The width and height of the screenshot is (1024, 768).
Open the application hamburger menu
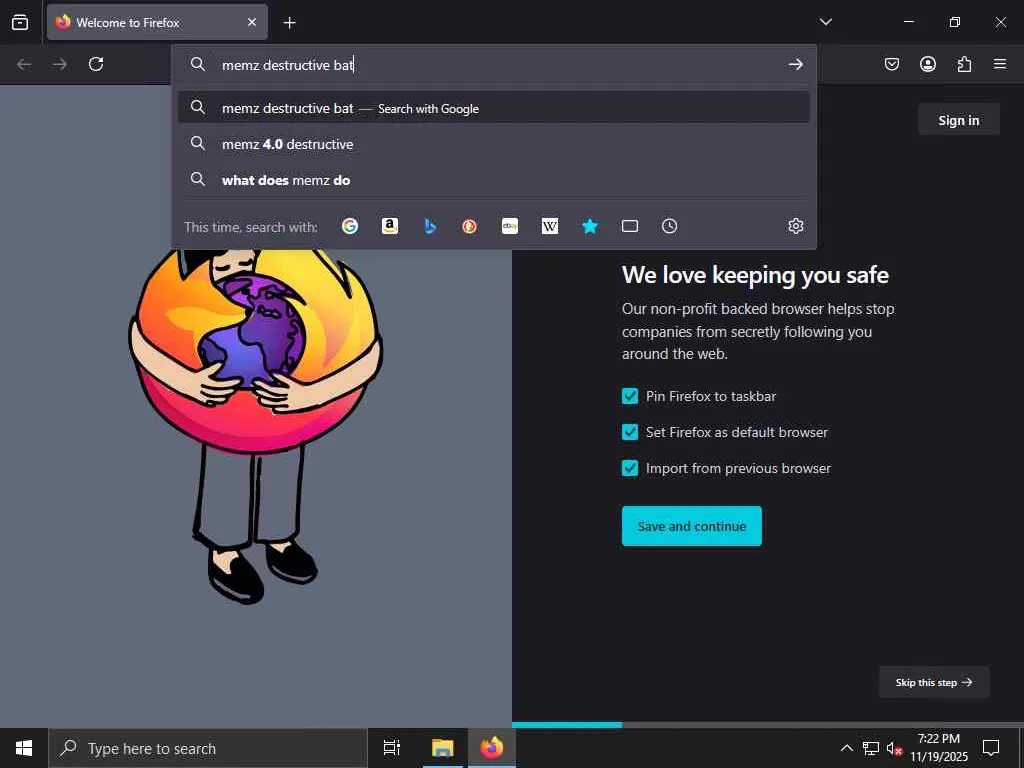click(x=999, y=64)
